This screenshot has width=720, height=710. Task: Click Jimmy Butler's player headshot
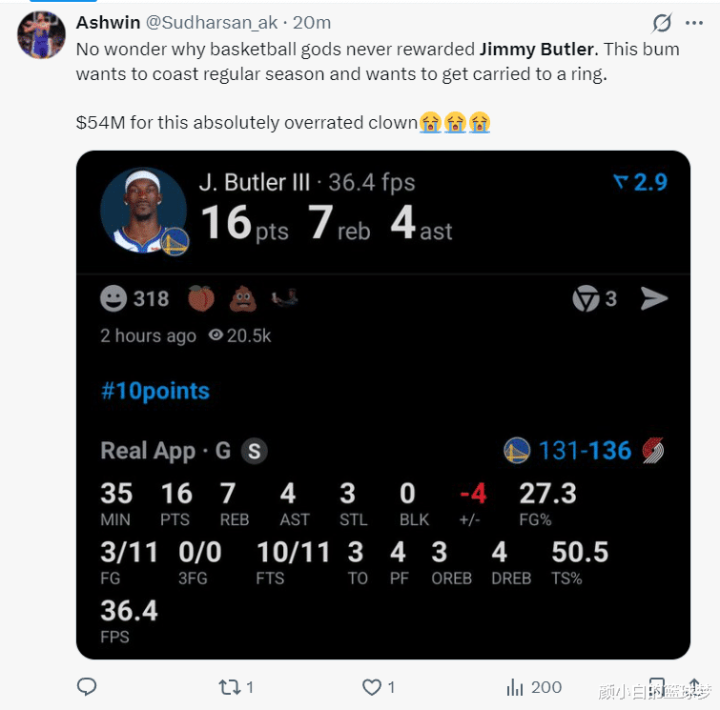[143, 211]
